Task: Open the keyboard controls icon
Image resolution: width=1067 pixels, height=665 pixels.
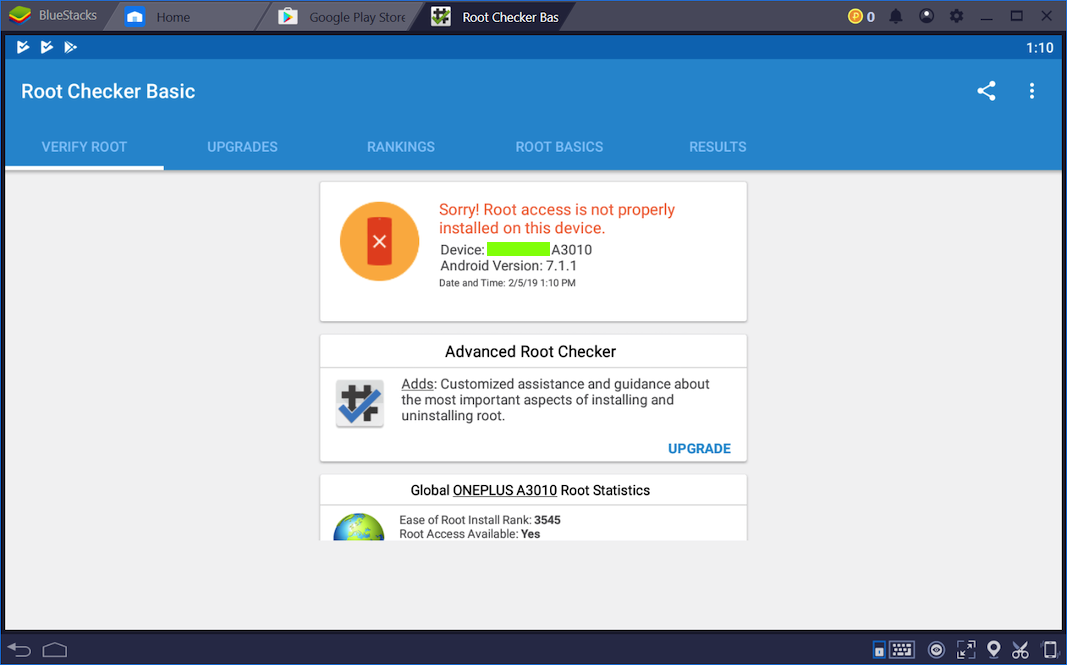Action: click(x=902, y=650)
